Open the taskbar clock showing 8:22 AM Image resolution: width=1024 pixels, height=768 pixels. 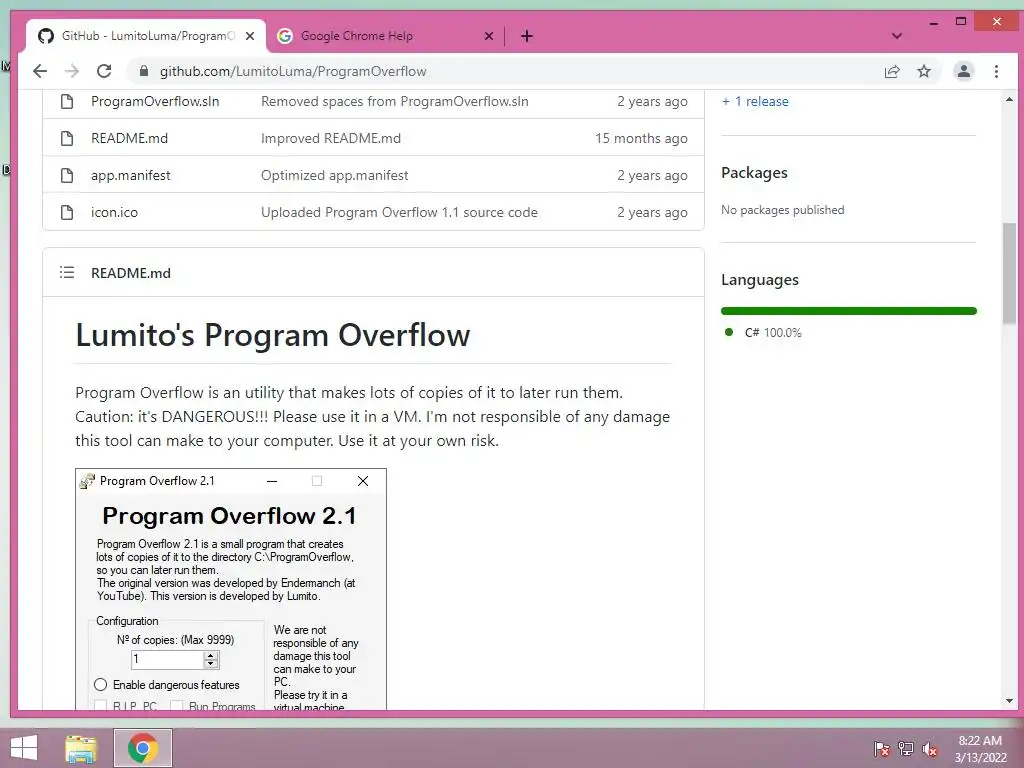980,748
